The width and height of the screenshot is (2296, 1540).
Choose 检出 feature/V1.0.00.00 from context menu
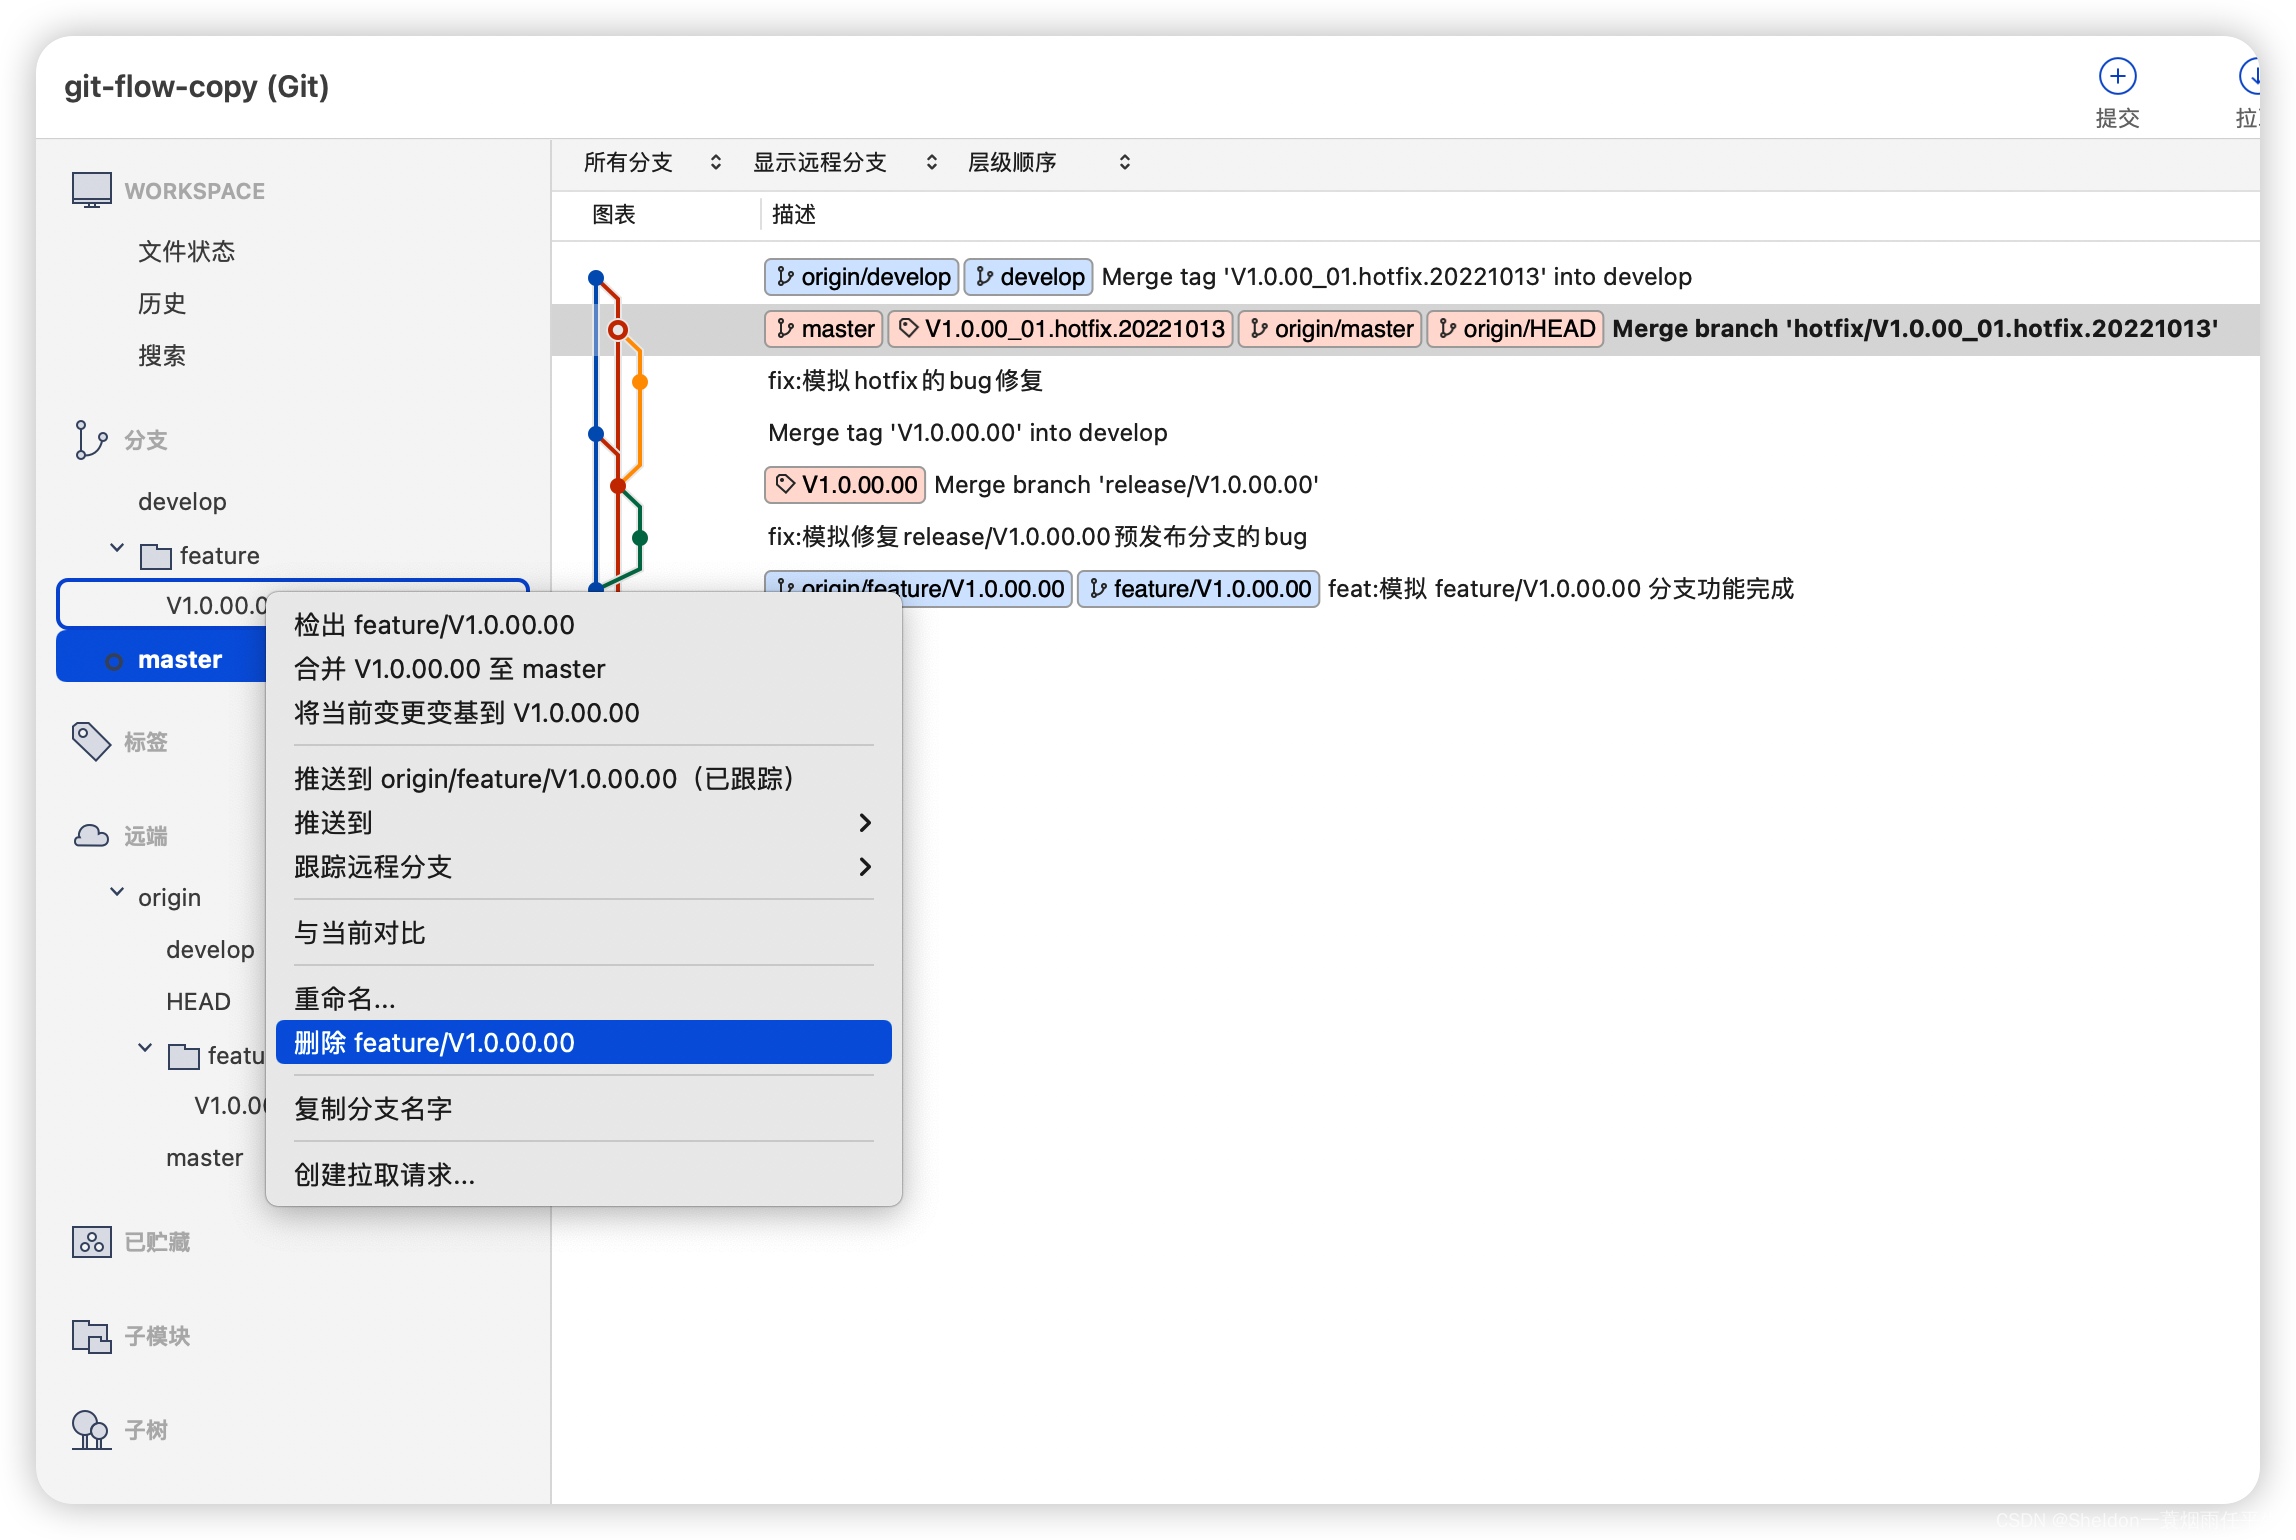click(583, 625)
